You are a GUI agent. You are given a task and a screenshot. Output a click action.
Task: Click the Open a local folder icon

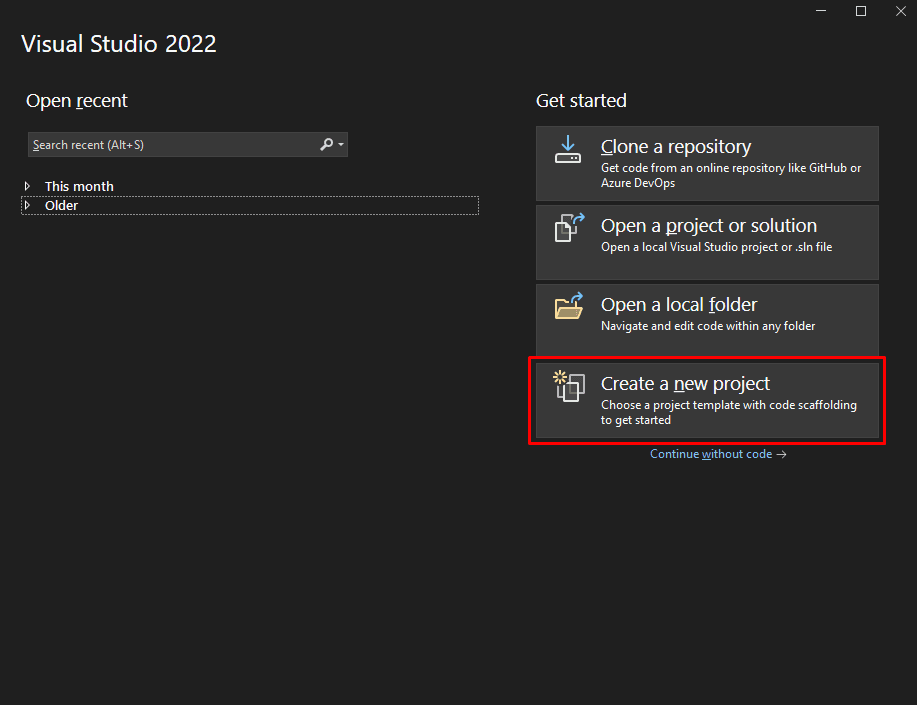569,306
